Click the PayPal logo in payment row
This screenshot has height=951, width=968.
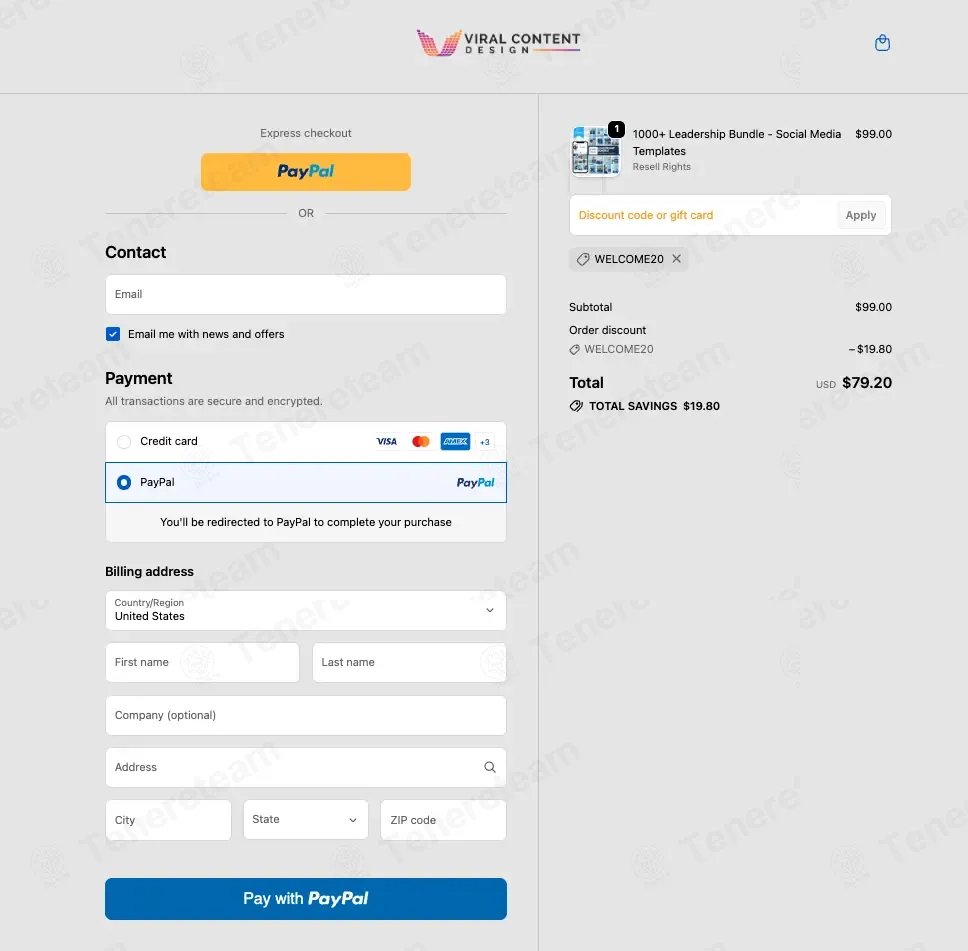[475, 482]
